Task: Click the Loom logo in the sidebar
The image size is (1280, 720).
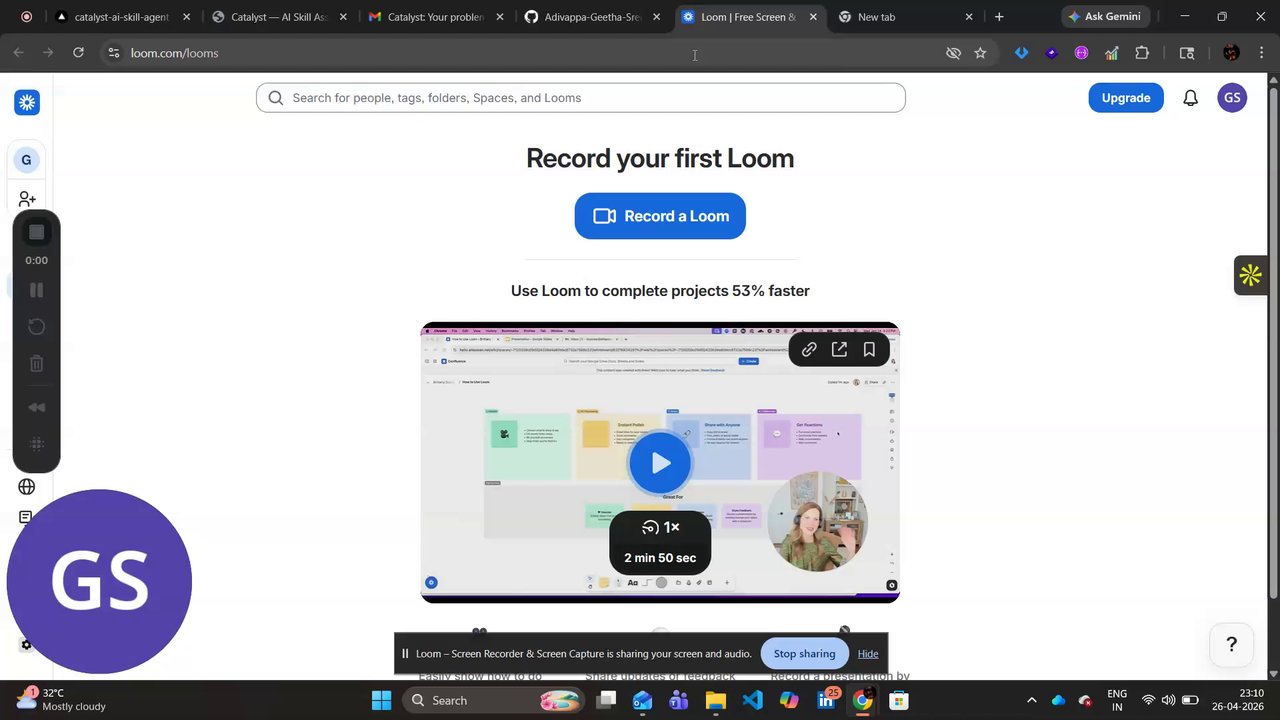Action: (x=27, y=102)
